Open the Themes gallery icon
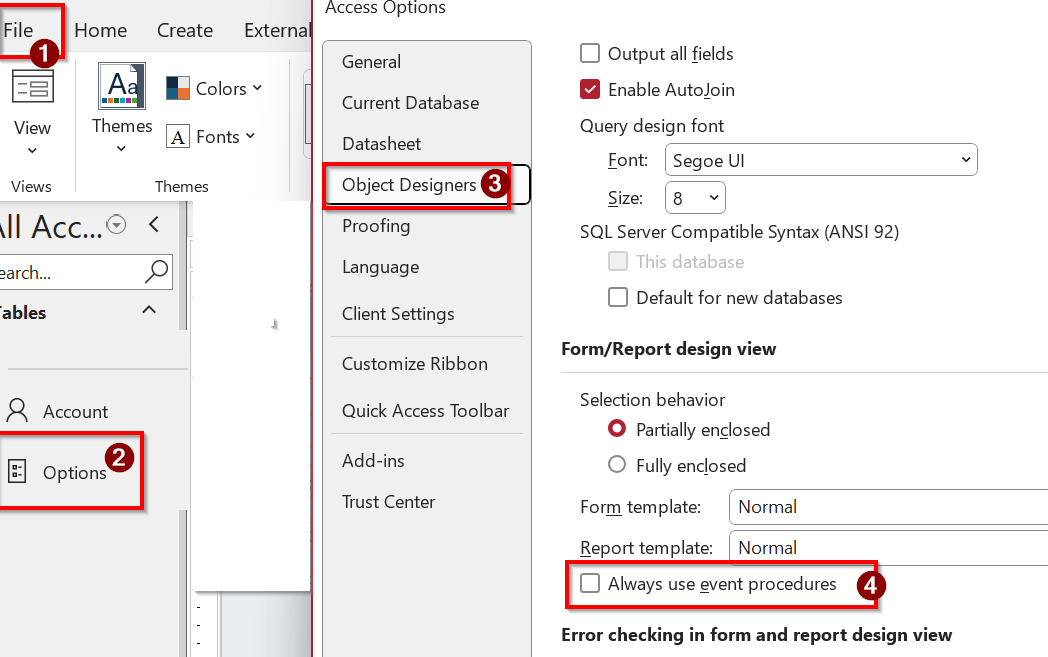This screenshot has height=657, width=1048. (x=122, y=86)
